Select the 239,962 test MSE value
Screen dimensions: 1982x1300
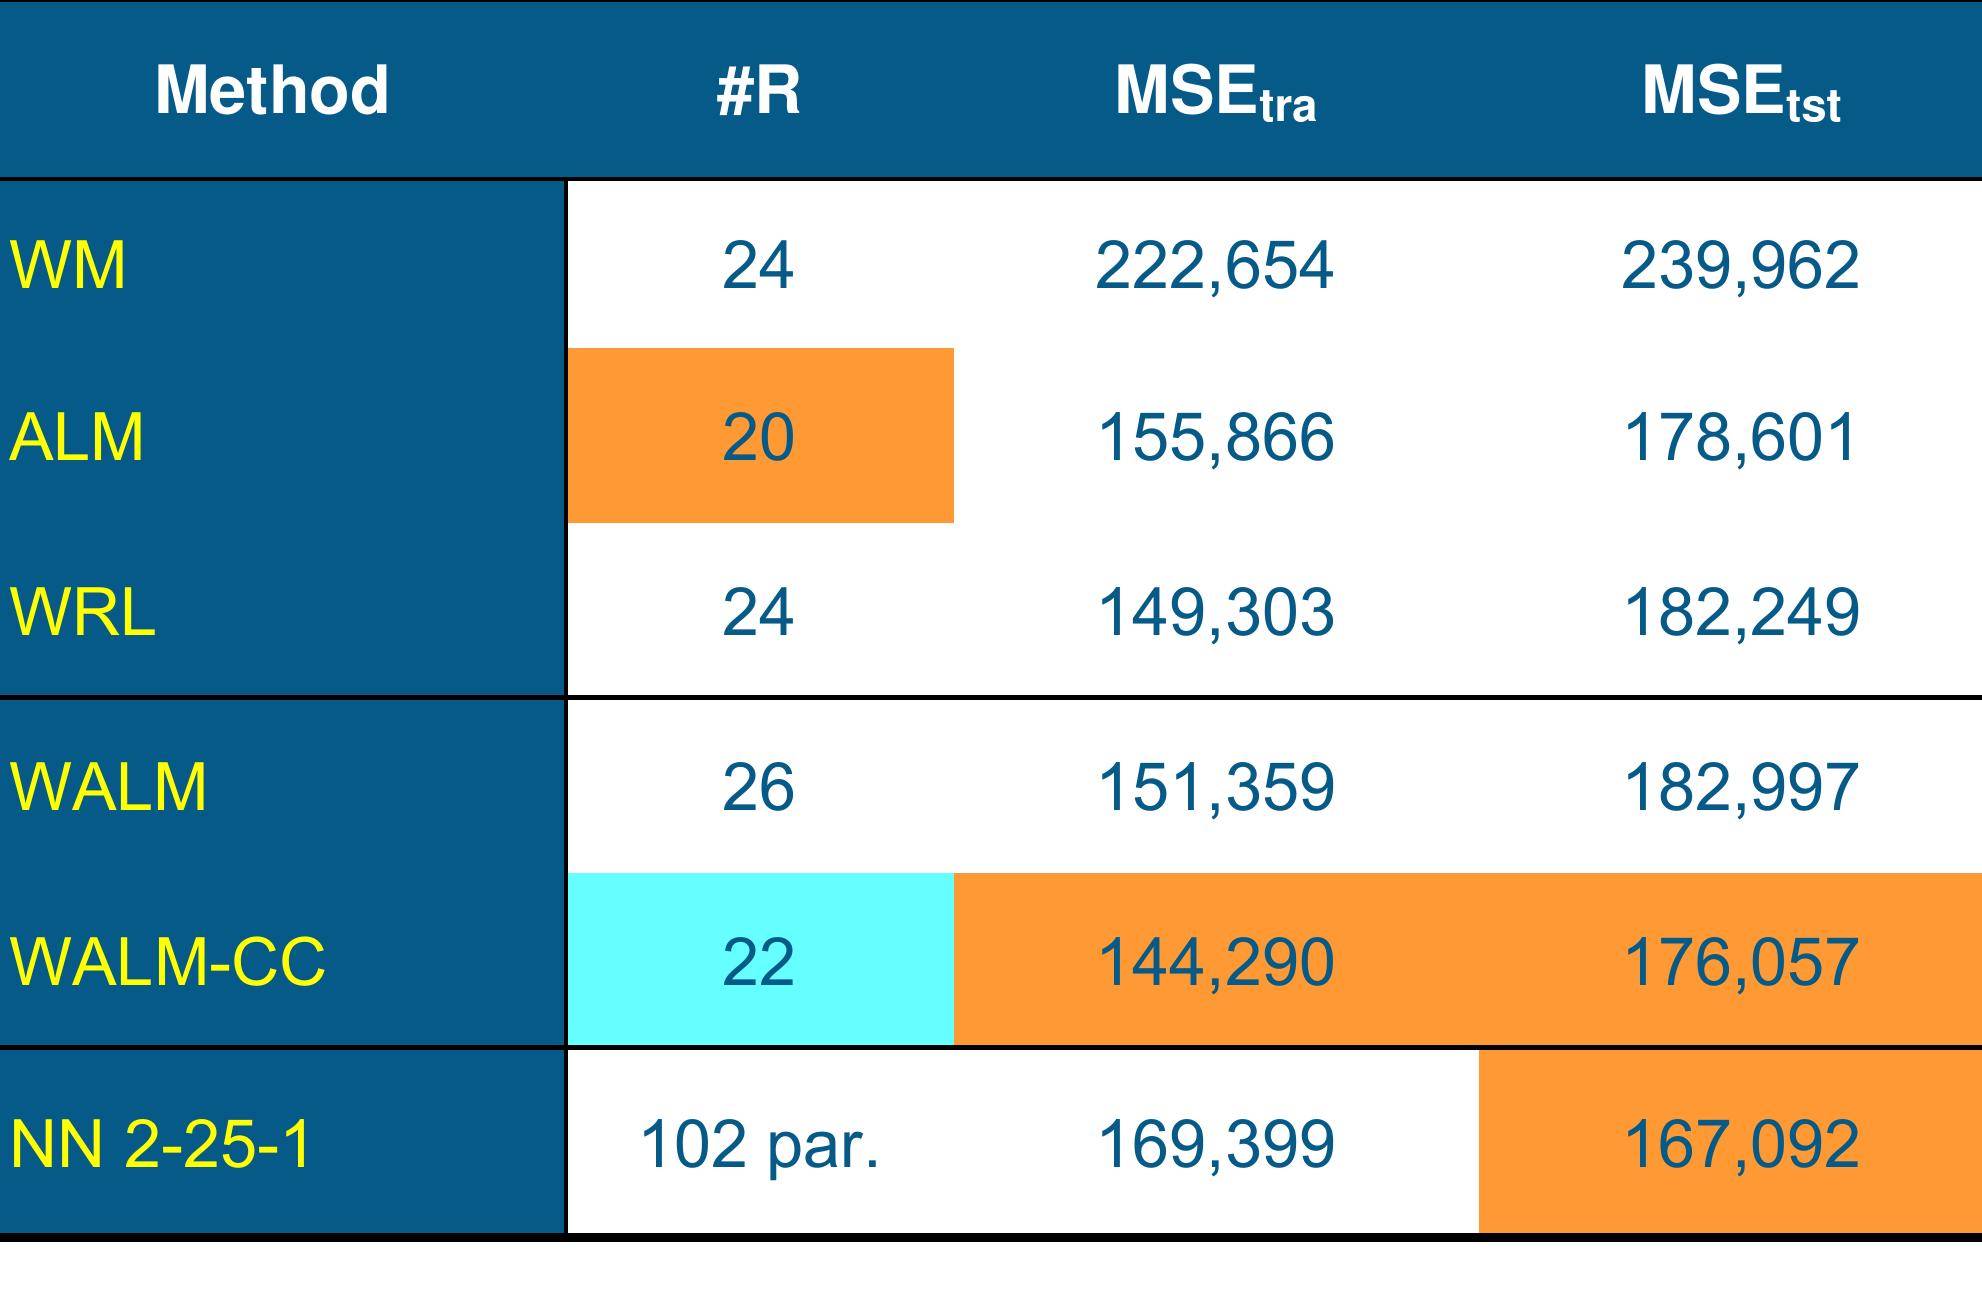(1740, 266)
